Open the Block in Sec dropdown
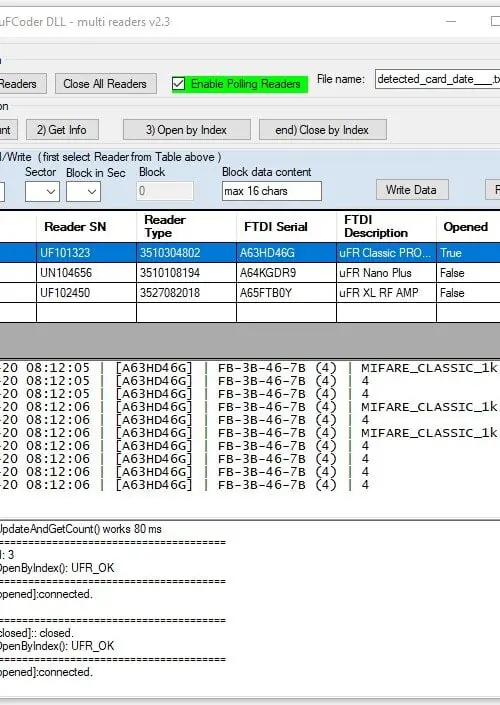500x705 pixels. pyautogui.click(x=83, y=192)
